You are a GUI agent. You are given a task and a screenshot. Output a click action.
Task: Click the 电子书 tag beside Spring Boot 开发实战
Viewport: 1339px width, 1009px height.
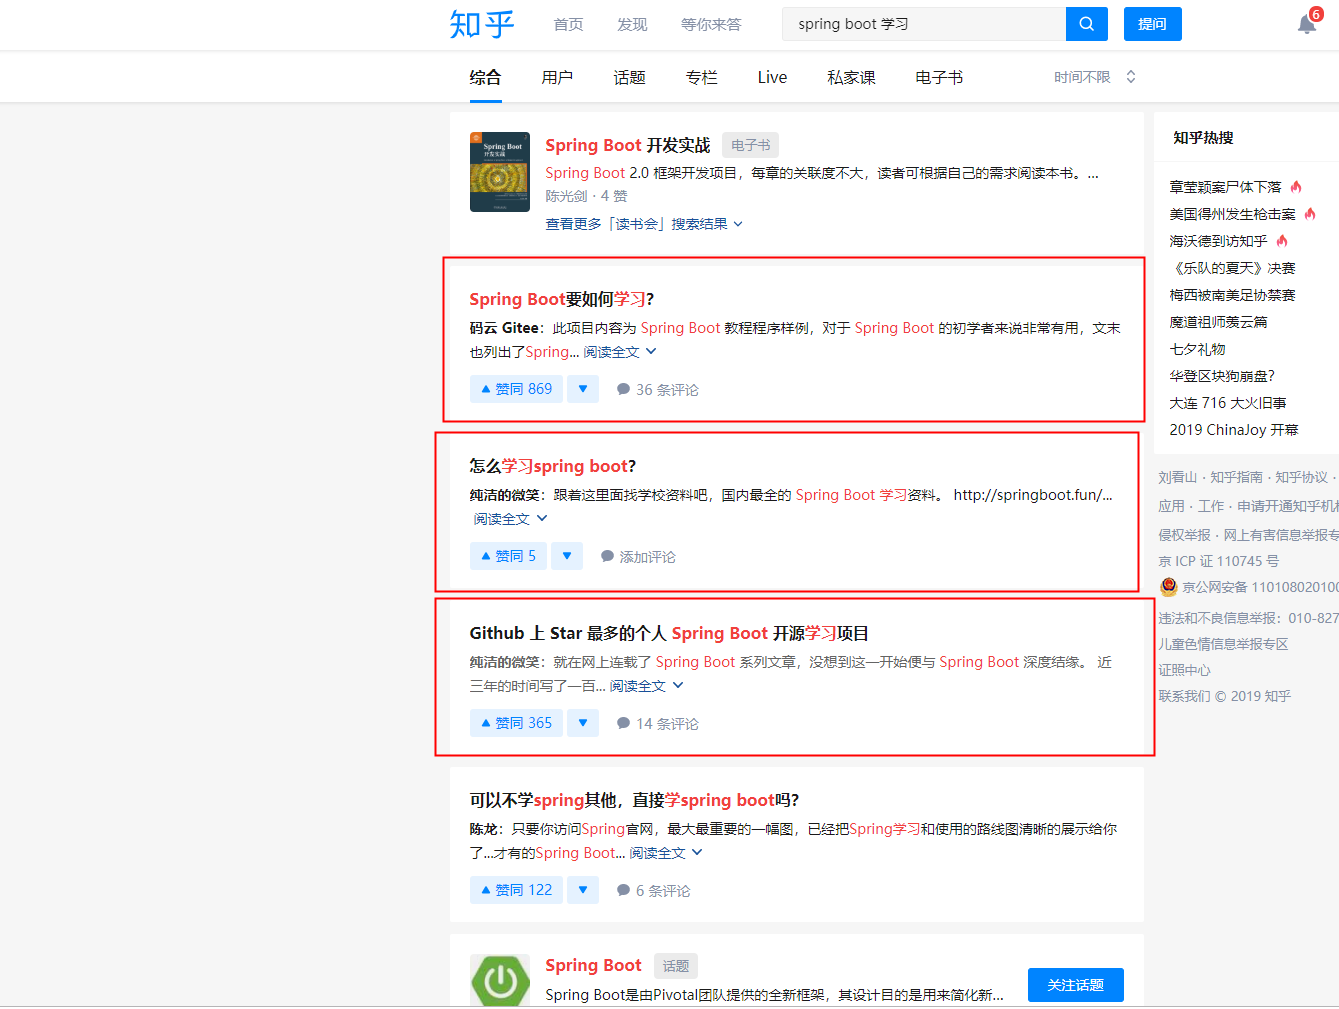click(x=750, y=145)
